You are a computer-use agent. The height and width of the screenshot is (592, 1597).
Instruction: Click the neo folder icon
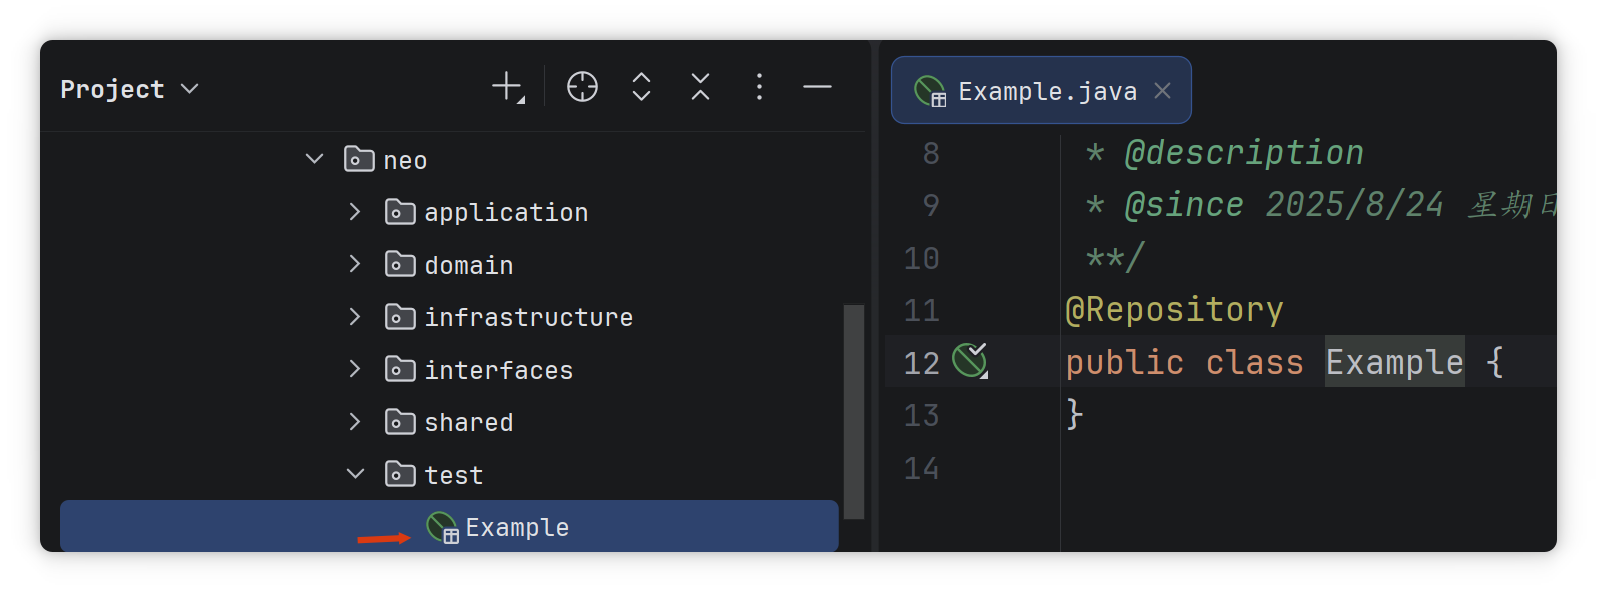pyautogui.click(x=359, y=160)
